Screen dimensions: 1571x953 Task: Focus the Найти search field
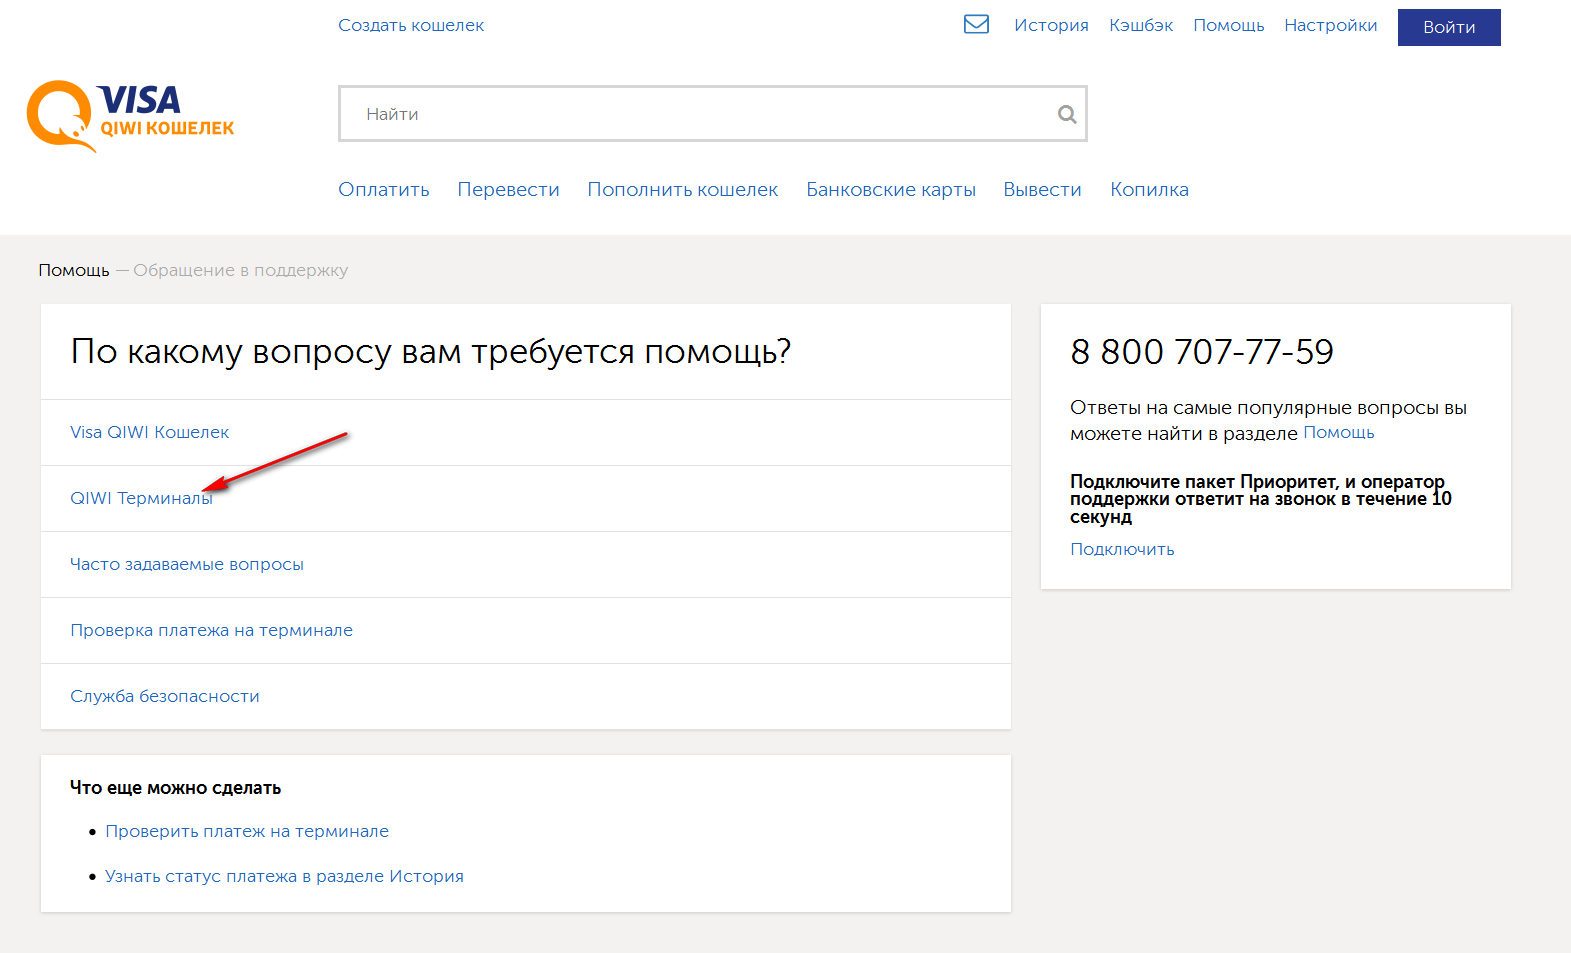[x=712, y=113]
